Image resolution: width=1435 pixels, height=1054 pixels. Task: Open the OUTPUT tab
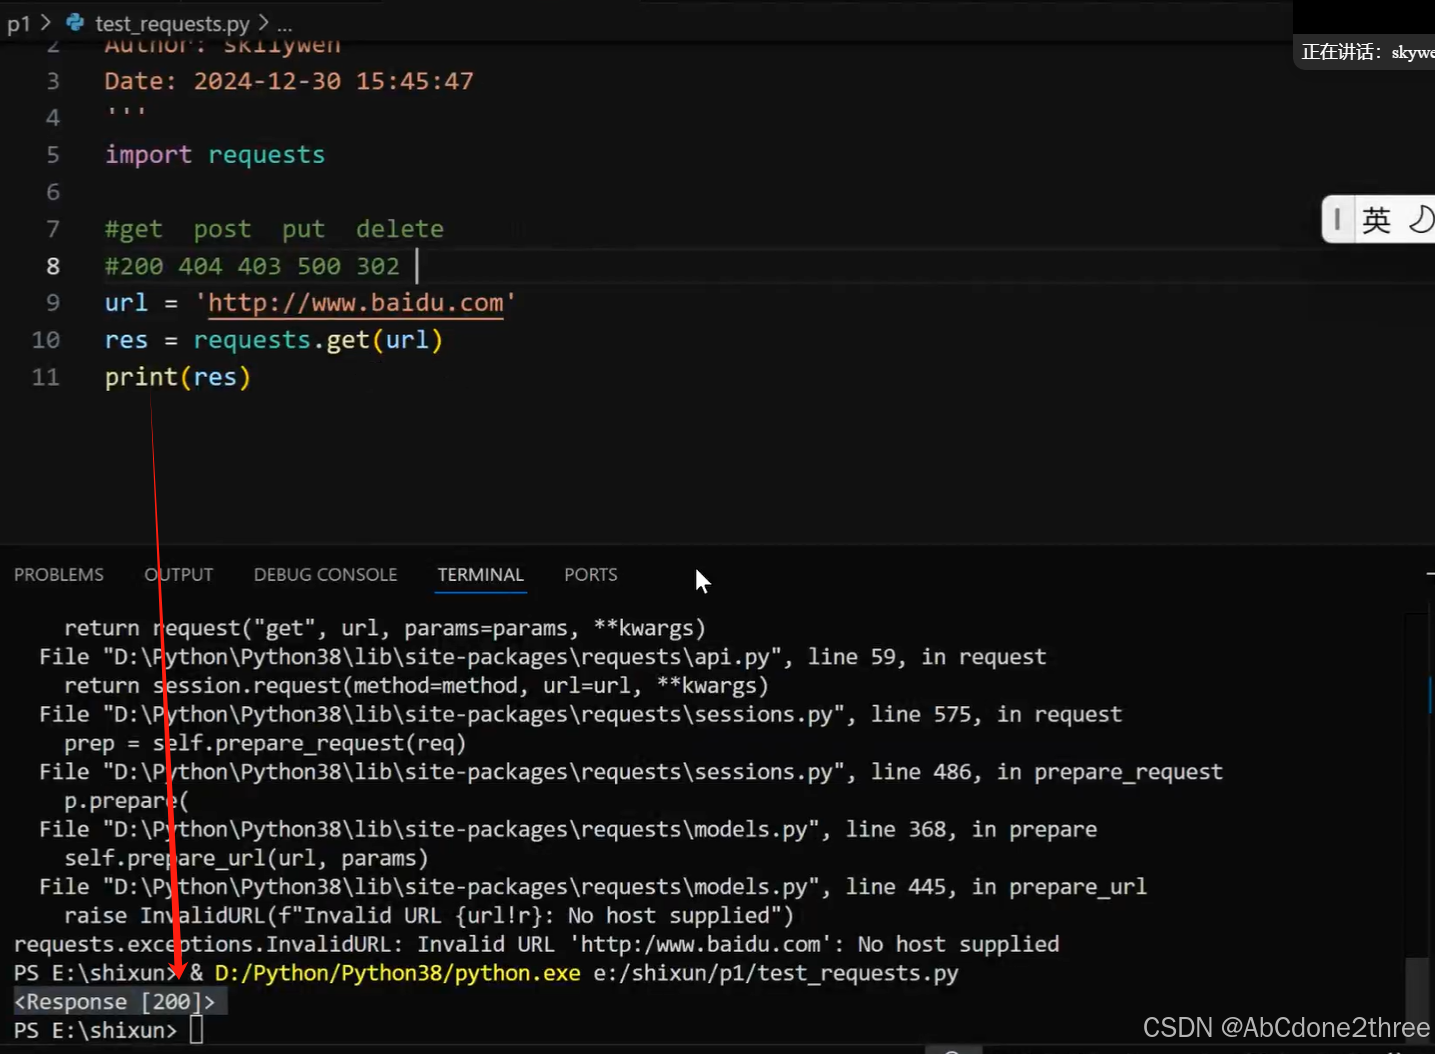pos(178,575)
